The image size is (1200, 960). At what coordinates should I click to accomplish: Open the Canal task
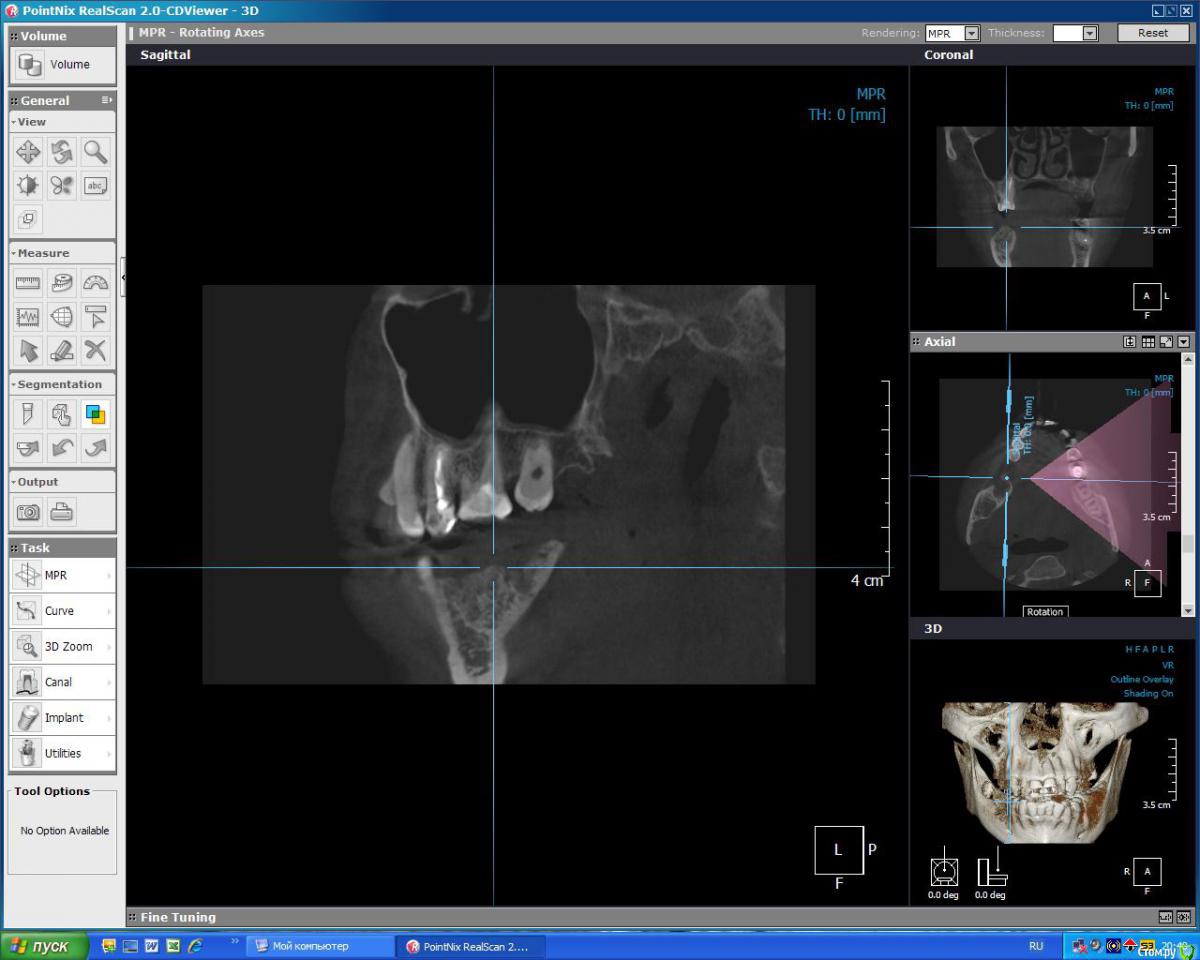[62, 682]
